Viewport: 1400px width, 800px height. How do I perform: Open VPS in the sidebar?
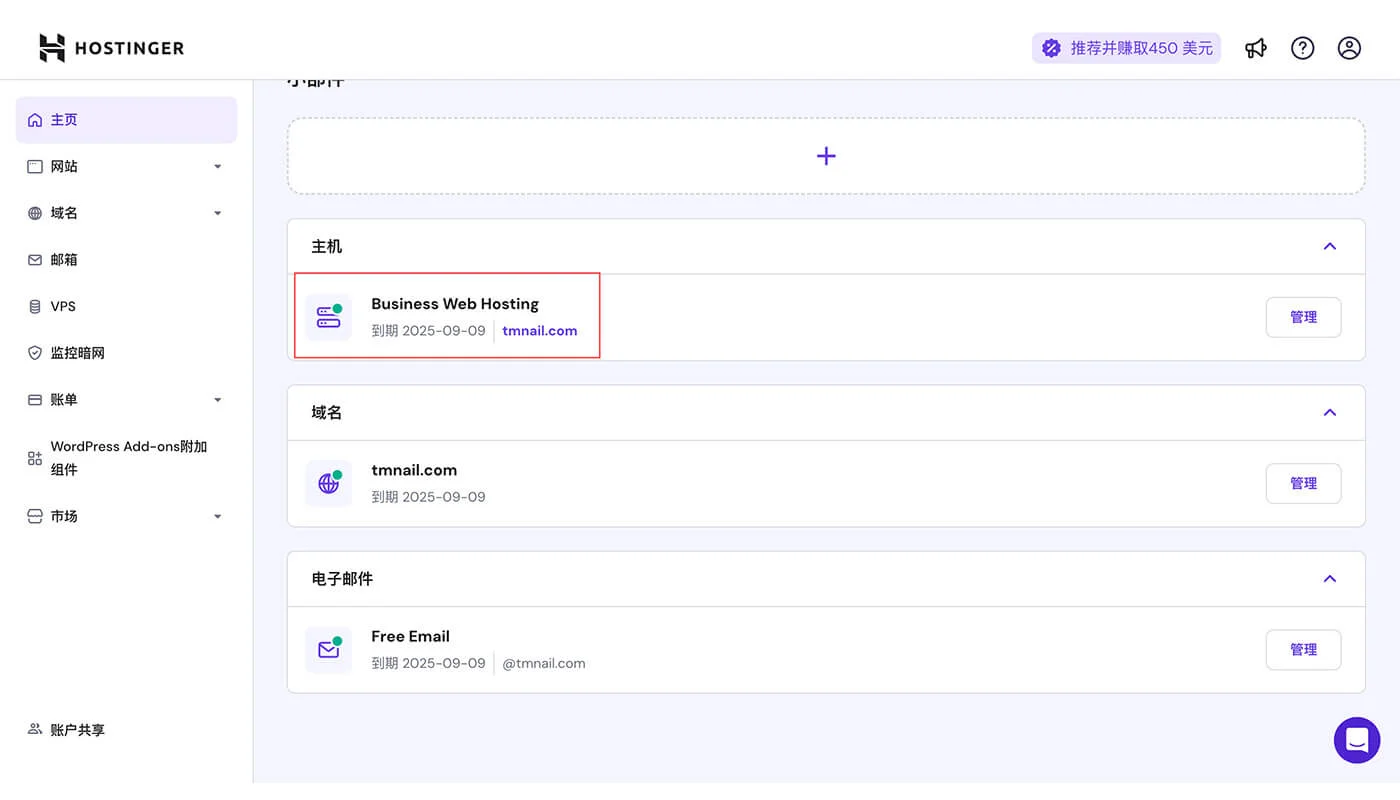tap(63, 306)
